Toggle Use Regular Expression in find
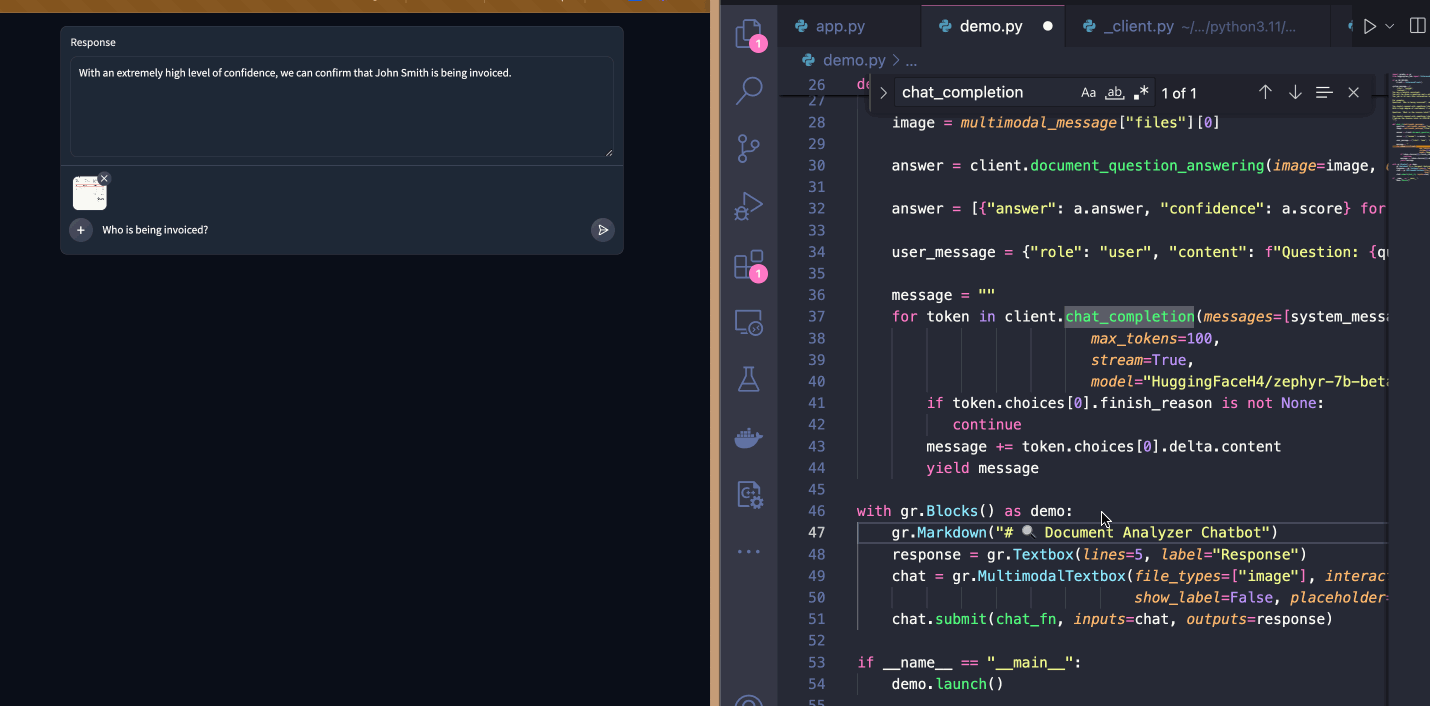The height and width of the screenshot is (706, 1430). (1141, 93)
